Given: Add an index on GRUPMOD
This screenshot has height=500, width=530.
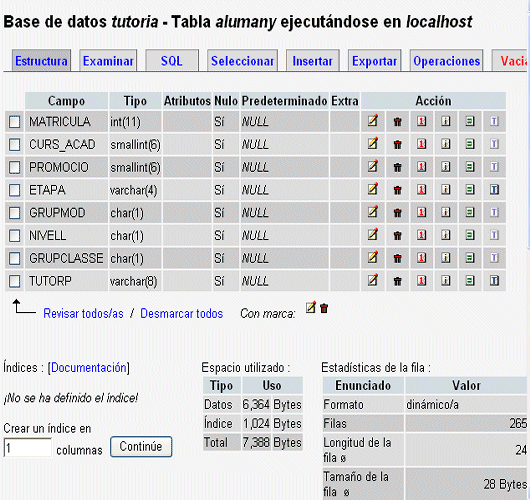Looking at the screenshot, I should pos(446,212).
